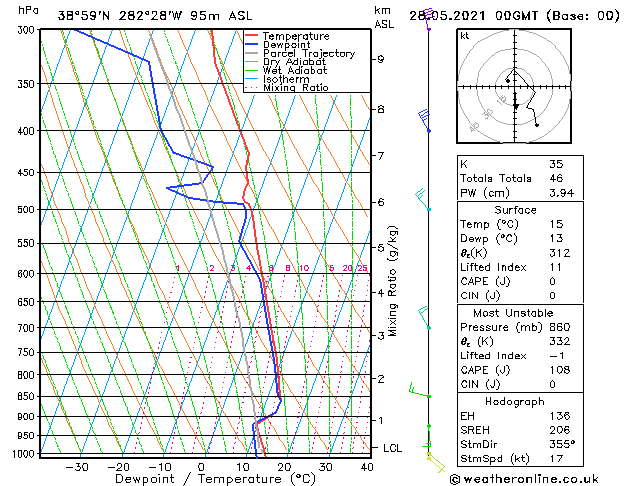This screenshot has width=629, height=486.
Task: Click the Most Unstable section heading
Action: [x=513, y=313]
